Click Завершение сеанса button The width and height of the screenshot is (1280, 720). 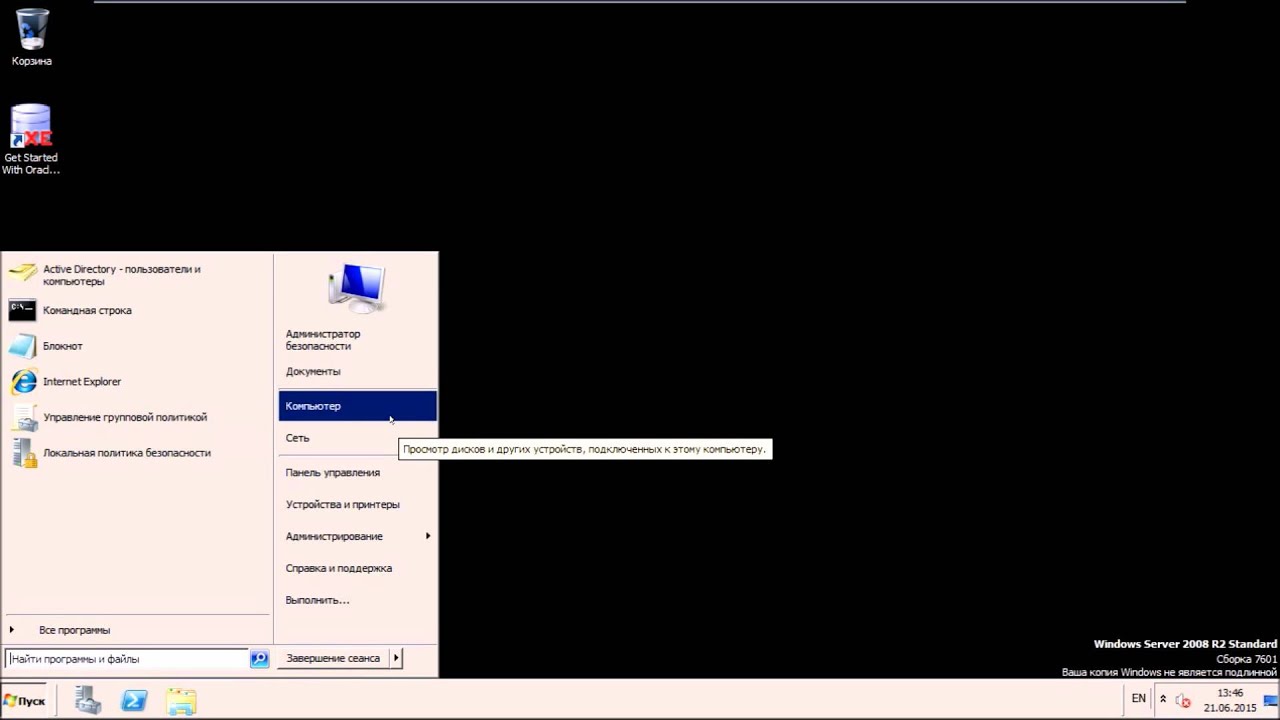(x=333, y=658)
